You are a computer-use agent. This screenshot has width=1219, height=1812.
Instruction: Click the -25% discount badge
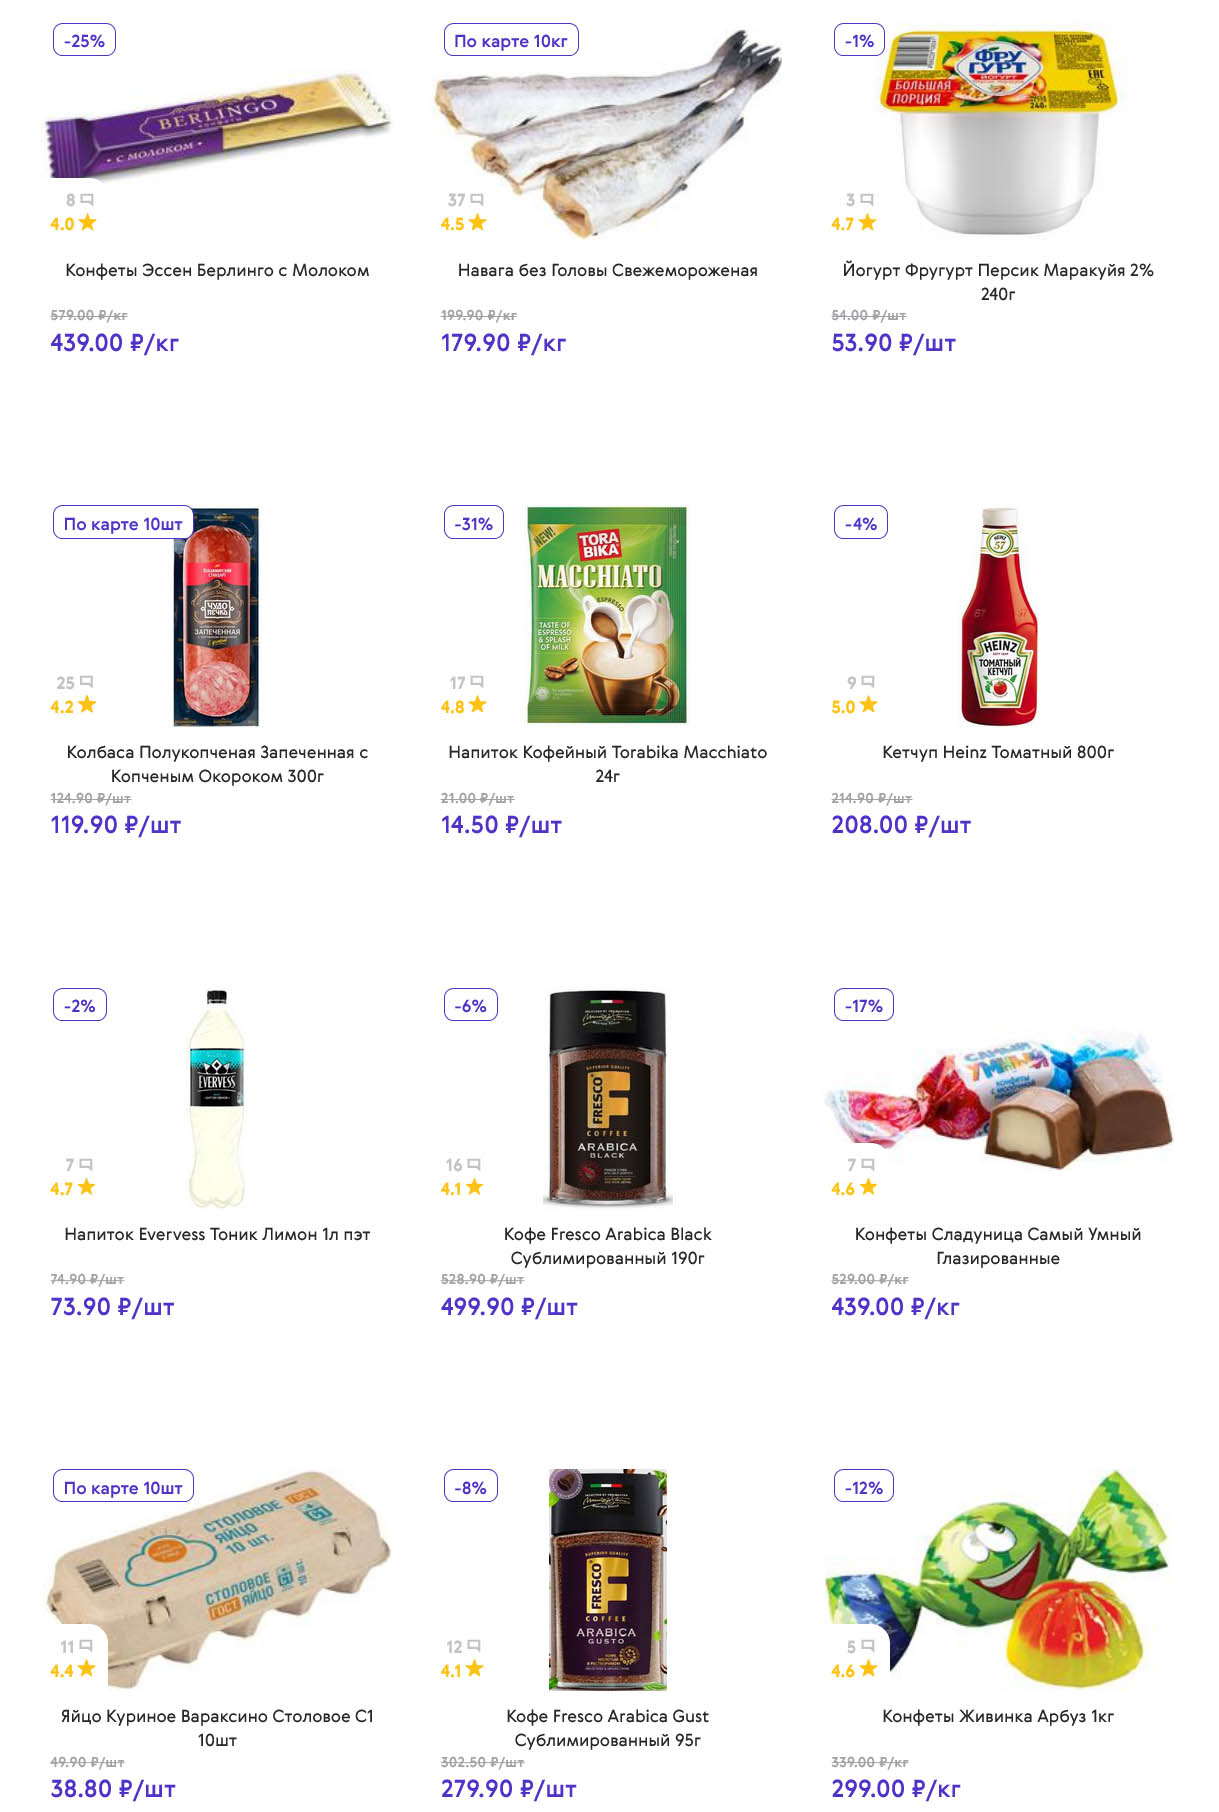click(84, 41)
